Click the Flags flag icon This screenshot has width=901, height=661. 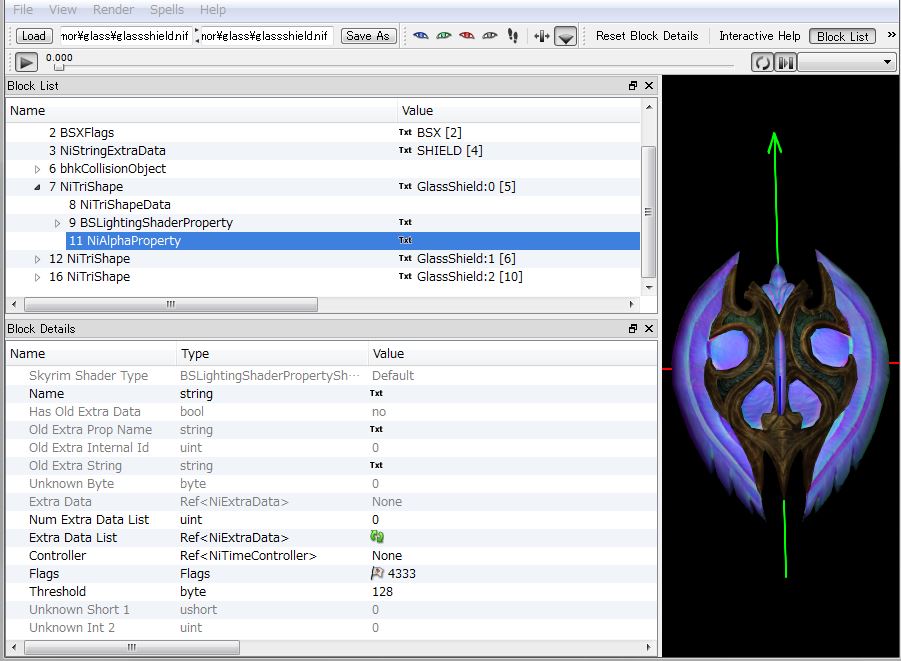[x=378, y=573]
